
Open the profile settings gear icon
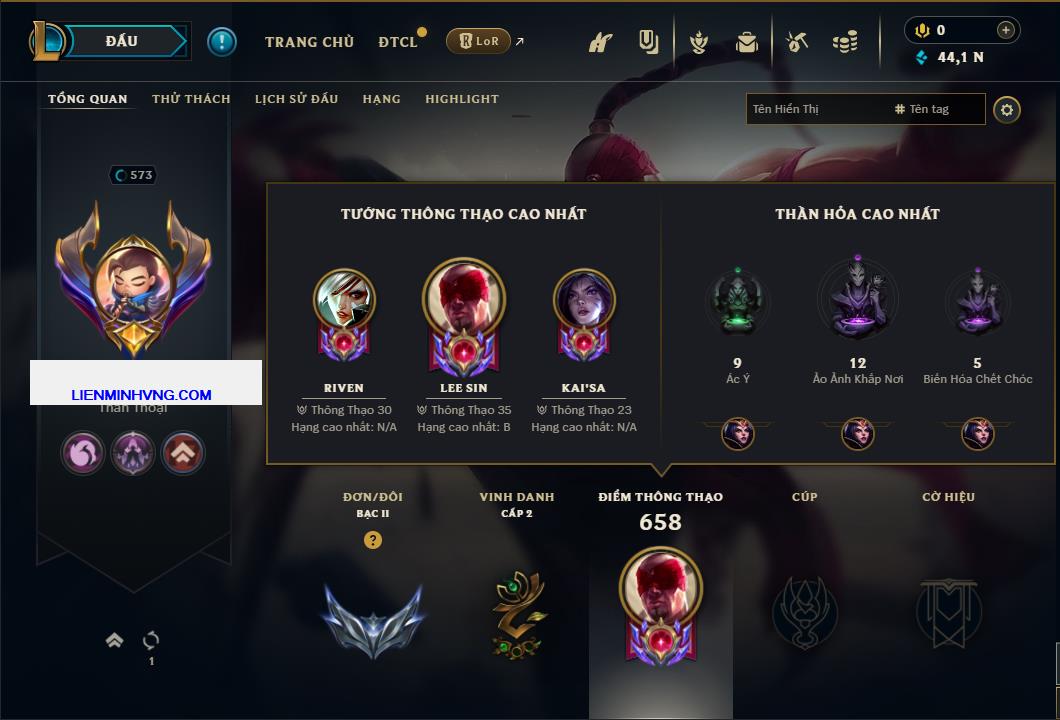click(x=1007, y=110)
